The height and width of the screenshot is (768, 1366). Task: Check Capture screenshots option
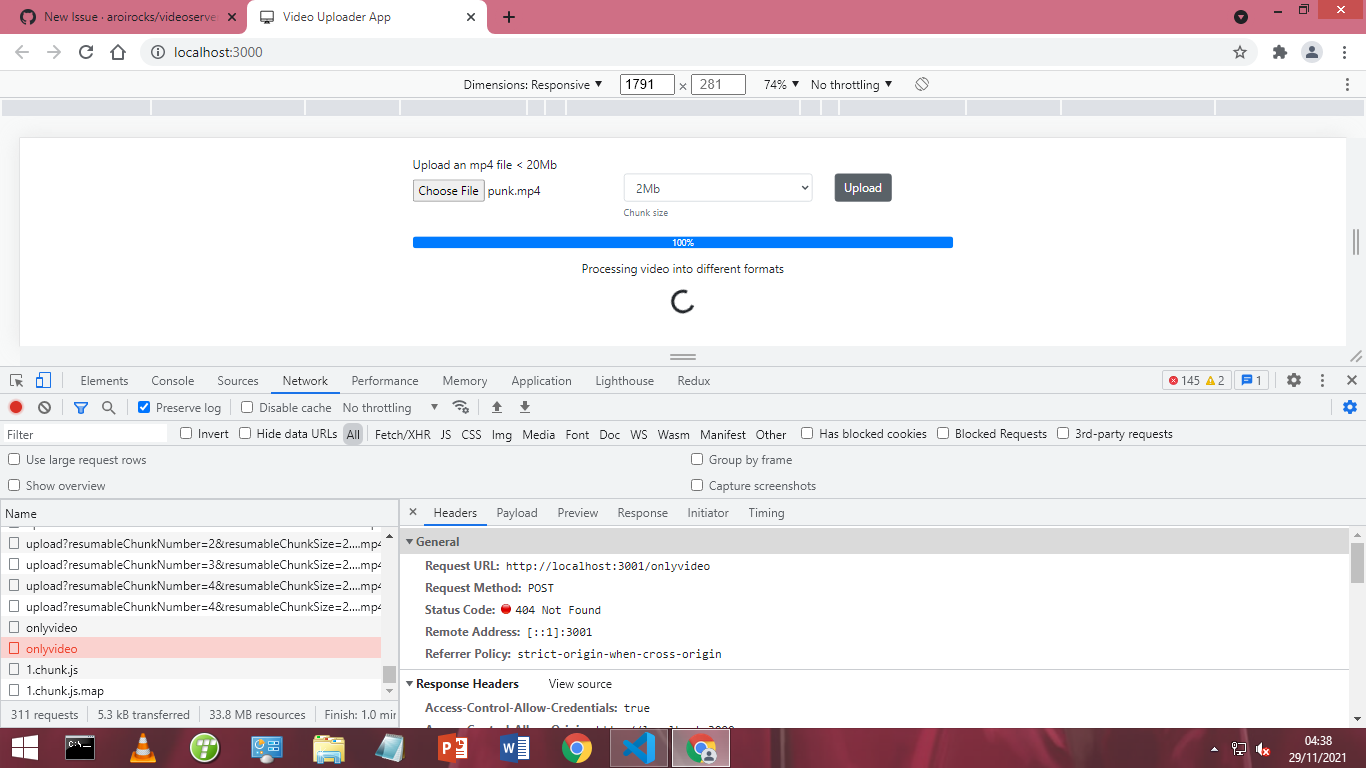click(697, 486)
